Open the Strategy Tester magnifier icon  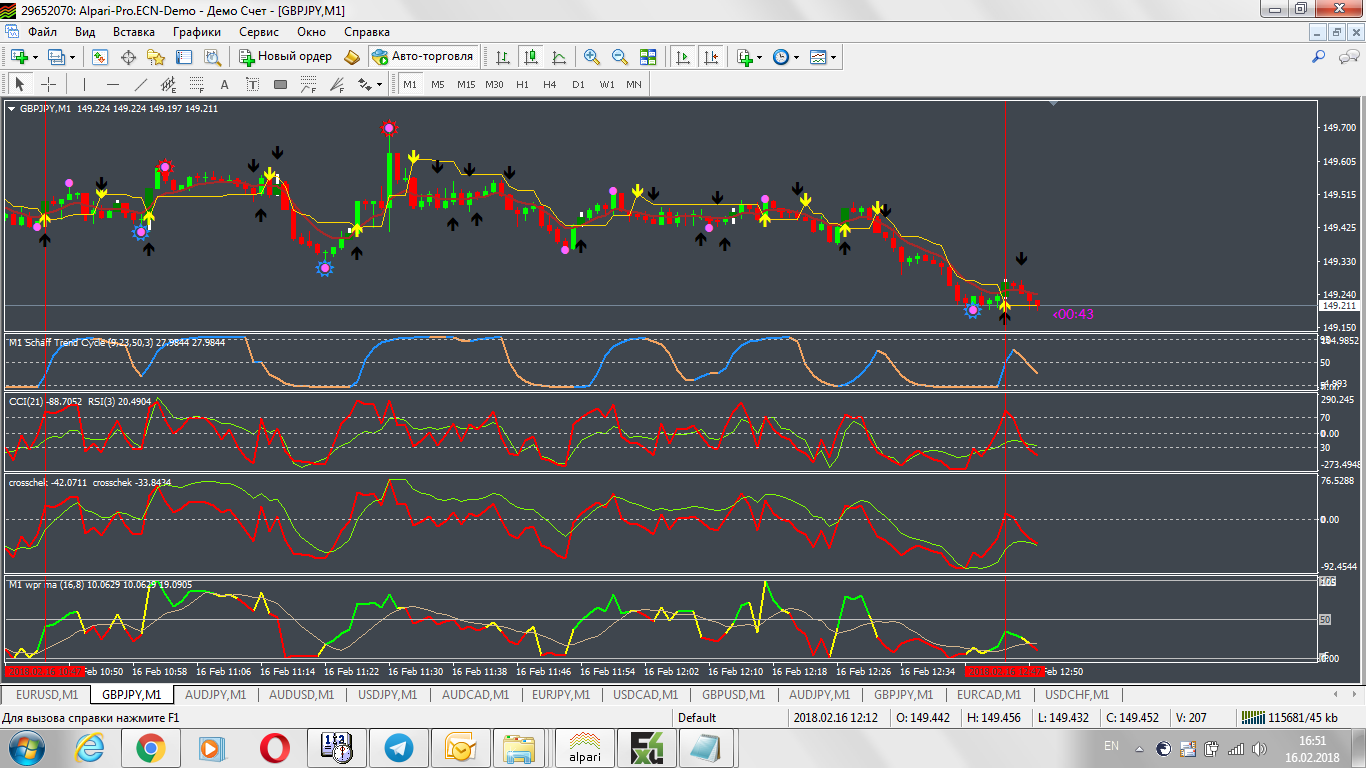click(x=212, y=57)
